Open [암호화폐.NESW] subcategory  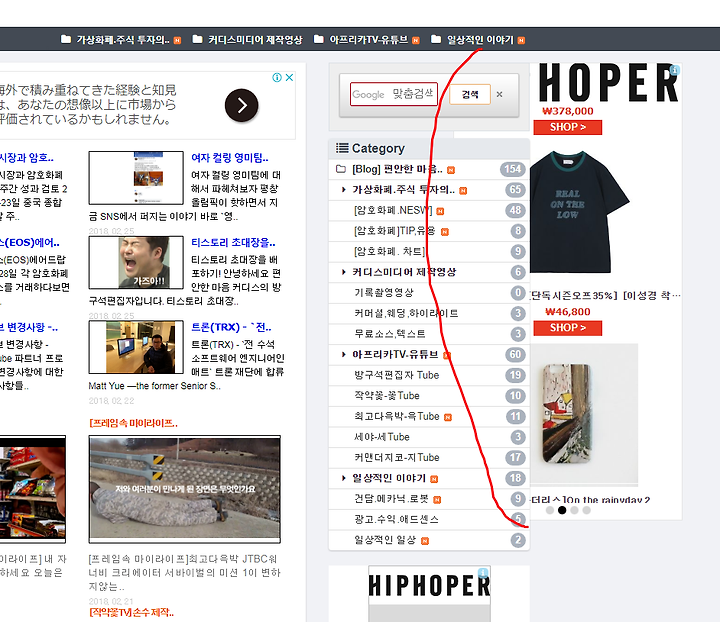(393, 211)
